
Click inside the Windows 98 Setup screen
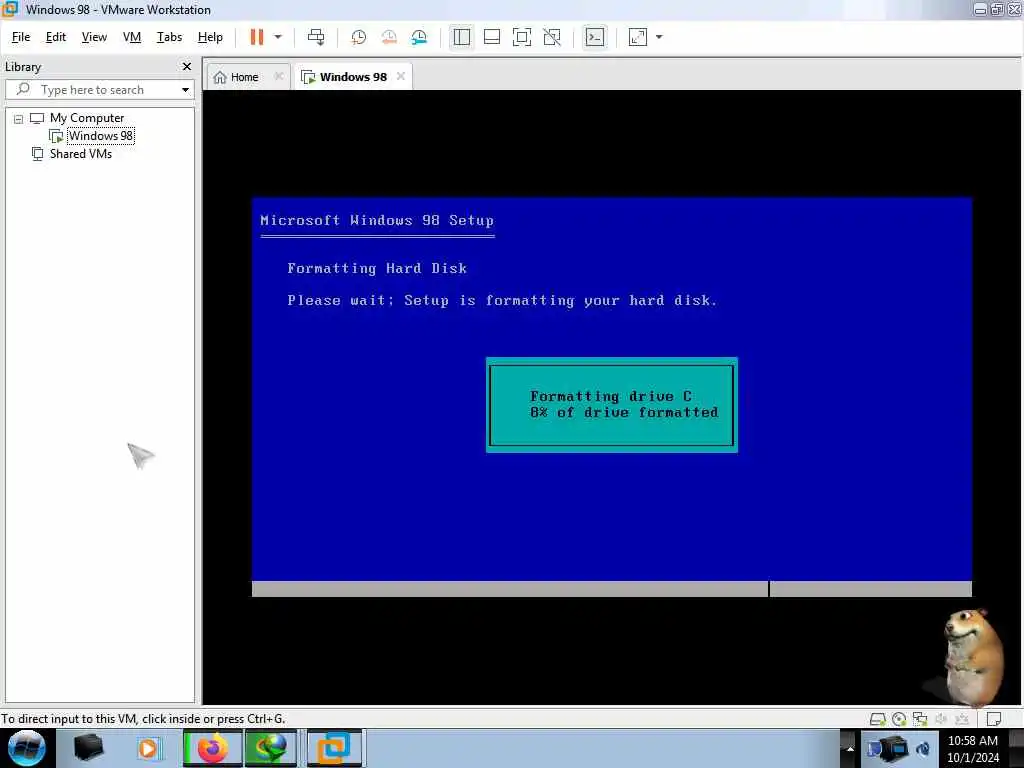tap(612, 396)
